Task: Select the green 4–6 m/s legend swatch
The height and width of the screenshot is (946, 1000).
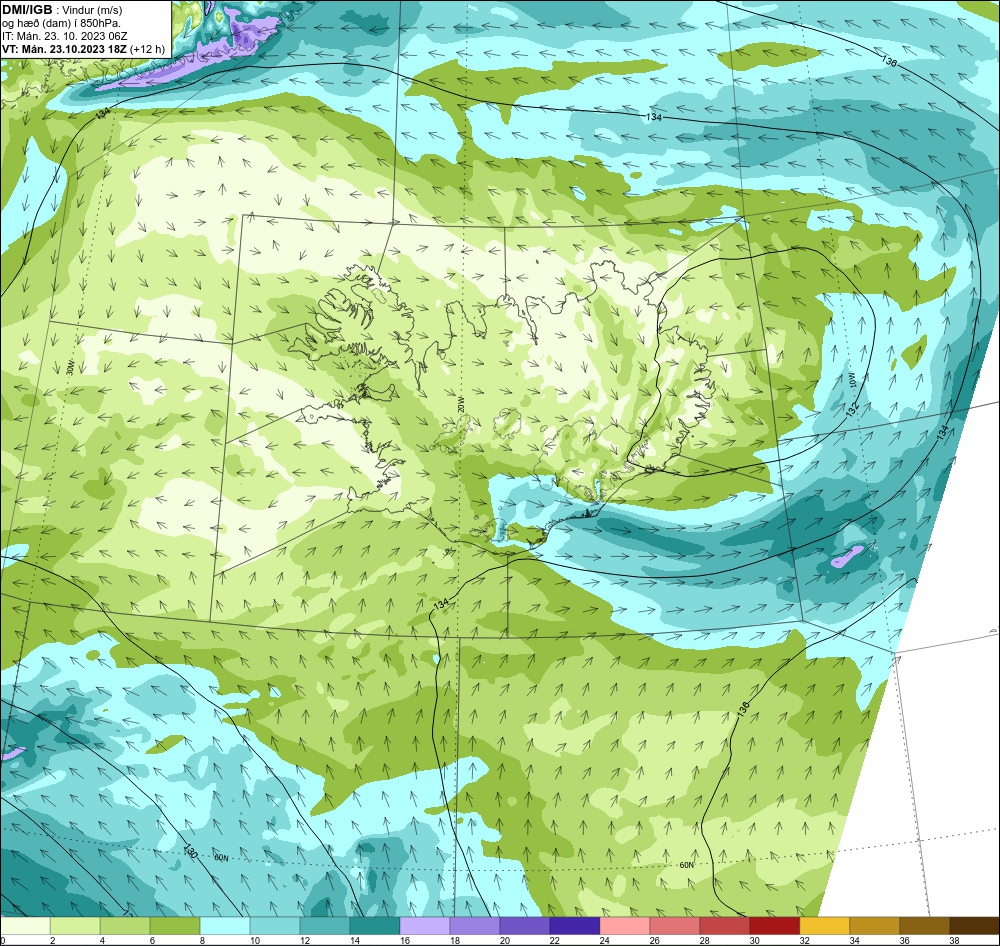Action: (x=125, y=926)
